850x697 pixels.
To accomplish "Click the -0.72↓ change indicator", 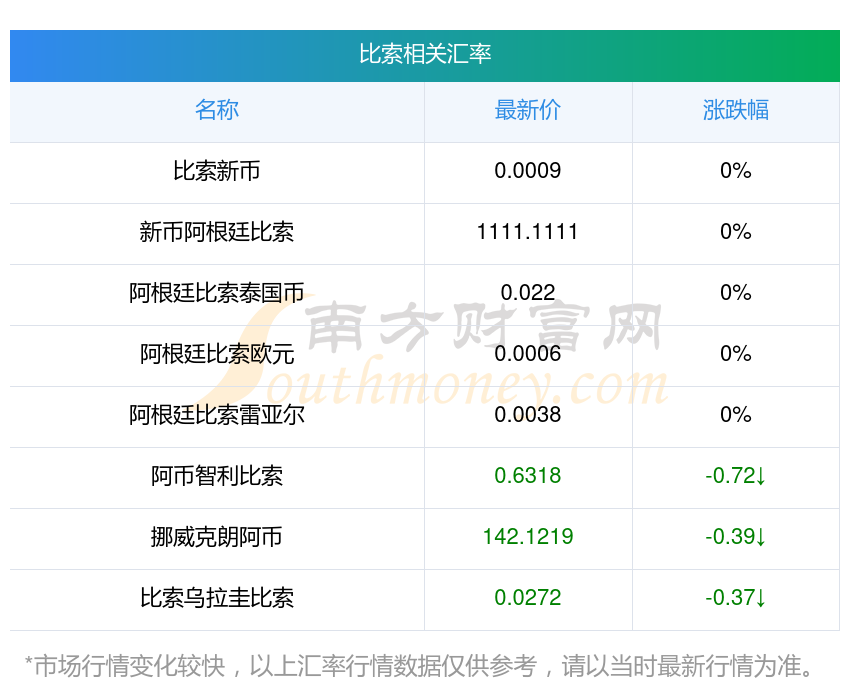I will [x=736, y=476].
